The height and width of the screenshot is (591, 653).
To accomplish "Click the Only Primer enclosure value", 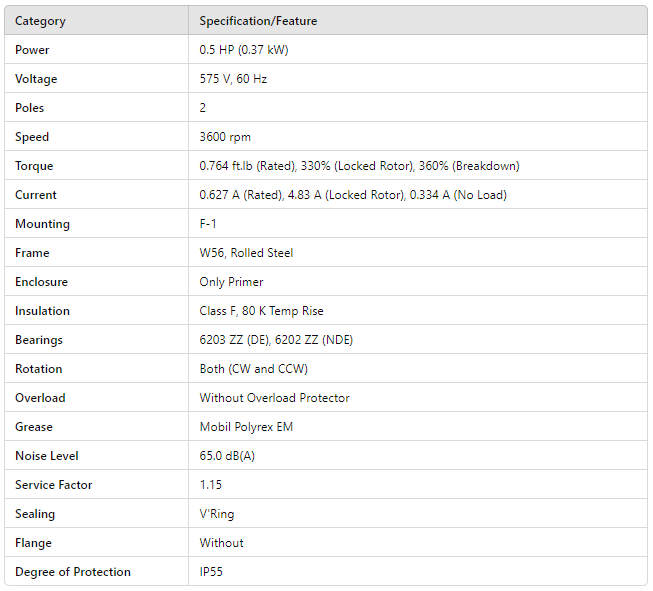I will [x=231, y=282].
